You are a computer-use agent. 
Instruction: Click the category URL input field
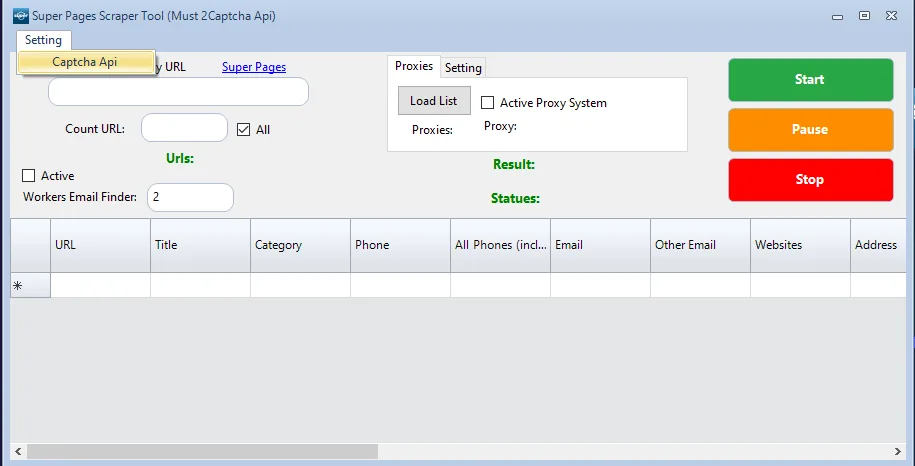(178, 92)
